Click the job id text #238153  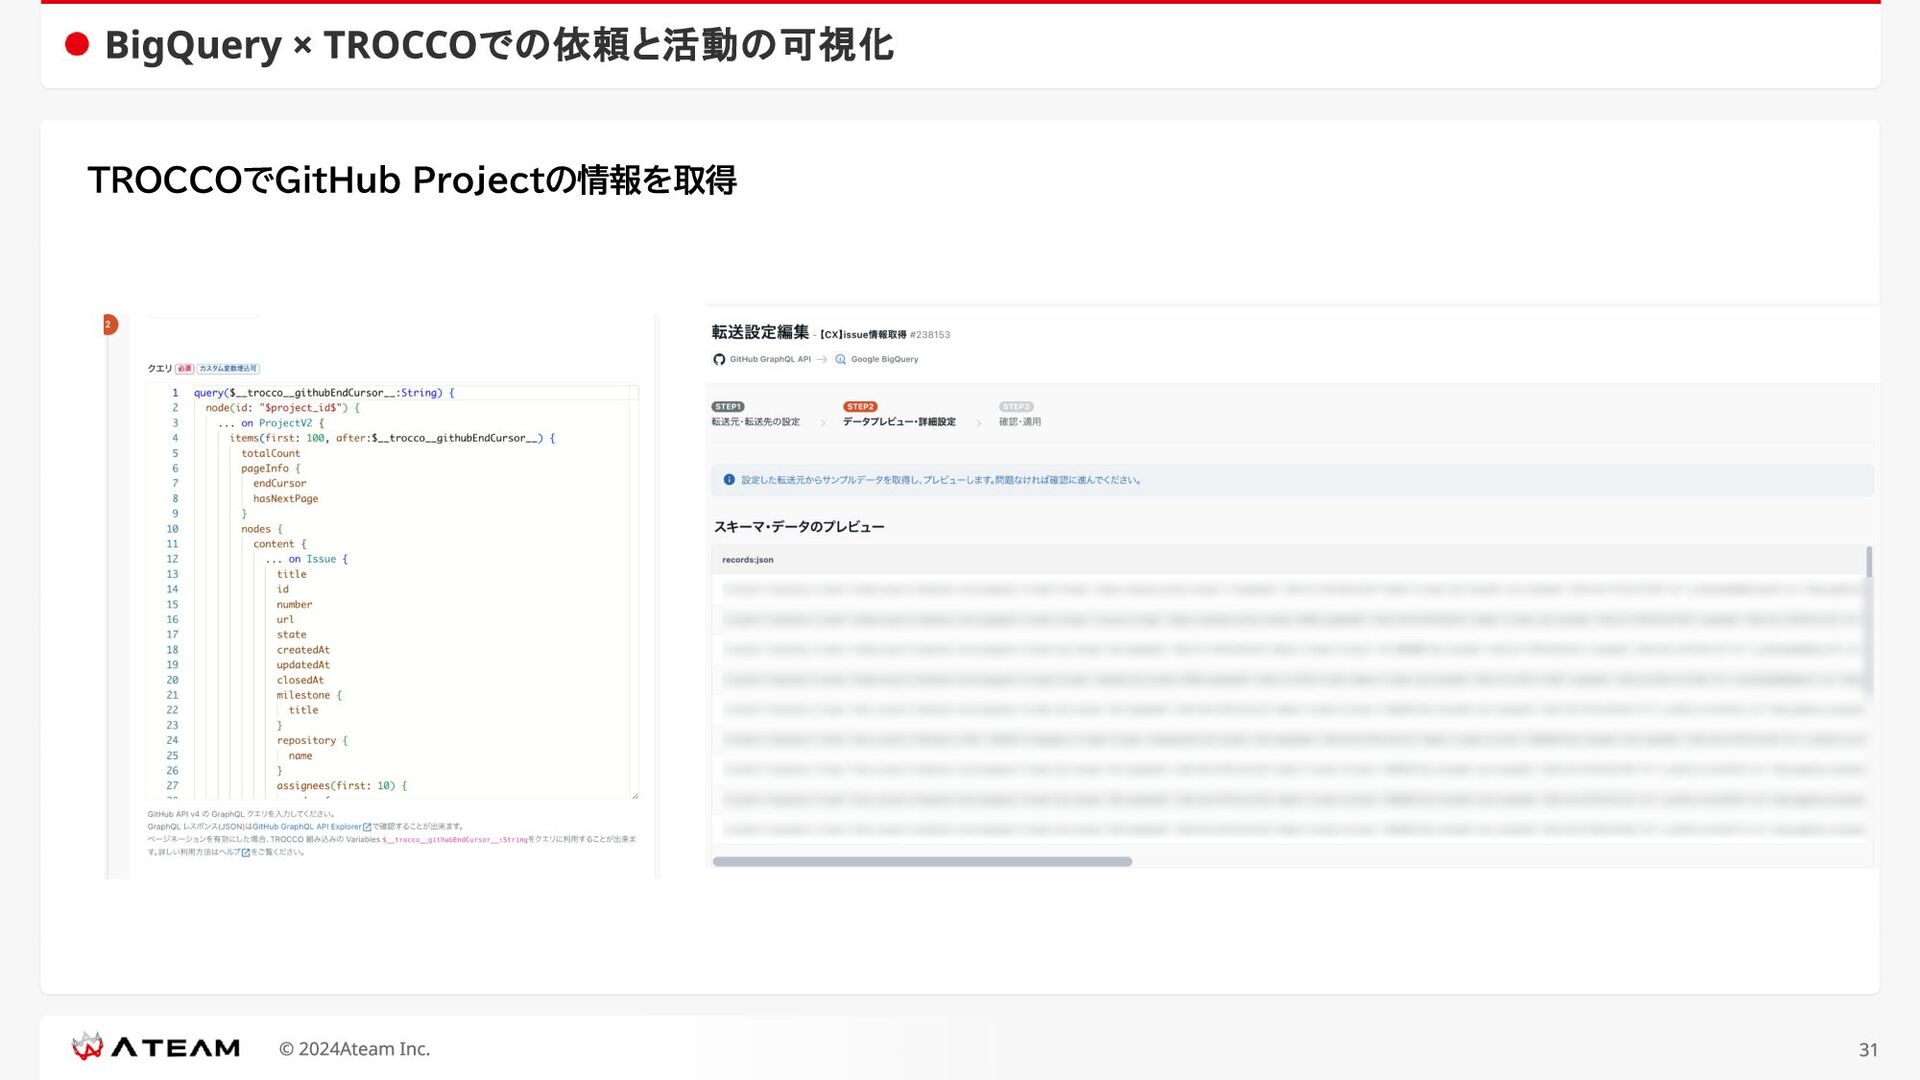point(930,335)
